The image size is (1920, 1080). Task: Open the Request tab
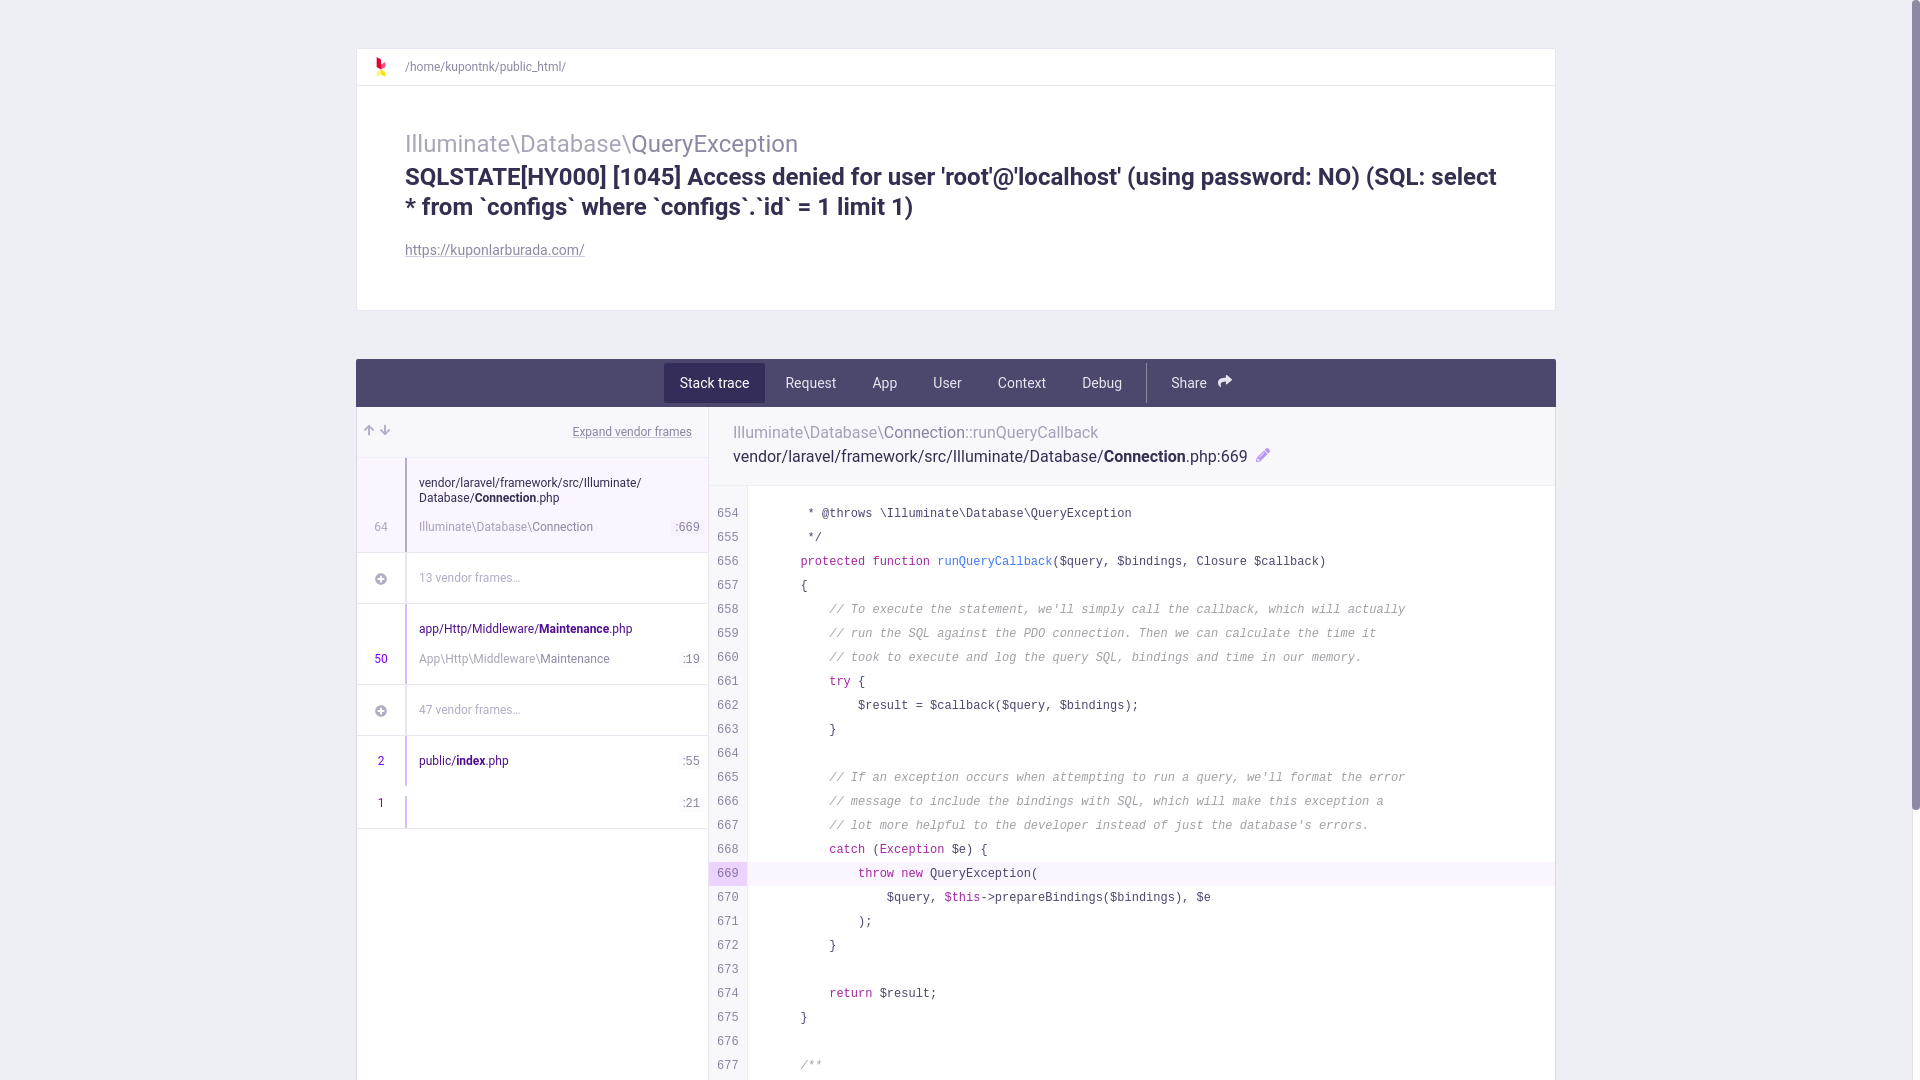click(811, 383)
